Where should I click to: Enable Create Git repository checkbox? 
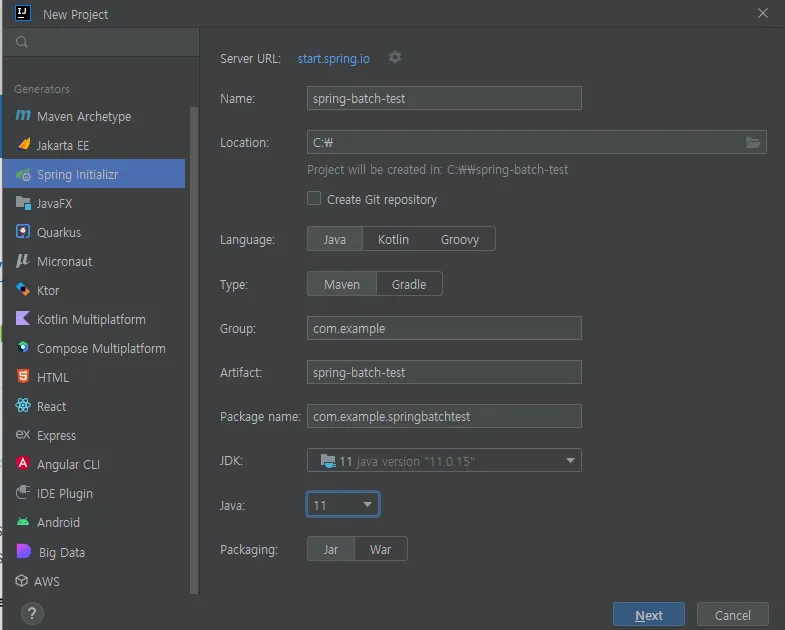[x=314, y=199]
